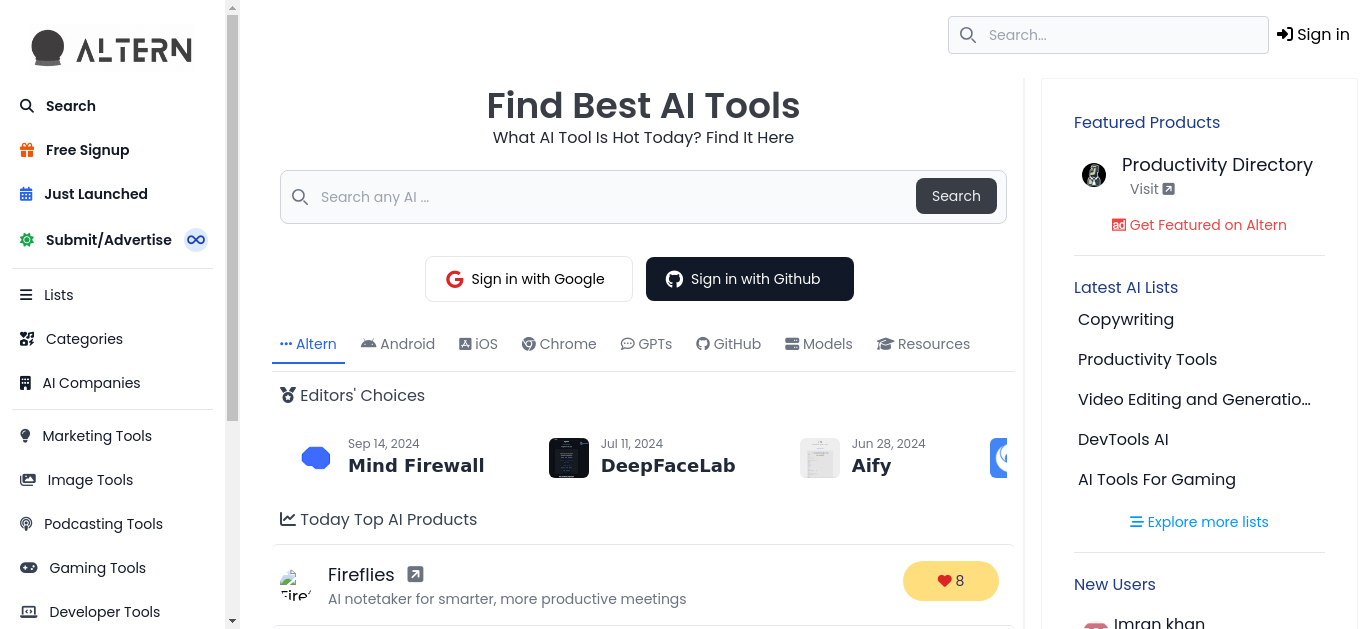Click the icon beside Categories
The width and height of the screenshot is (1366, 629).
pos(27,339)
